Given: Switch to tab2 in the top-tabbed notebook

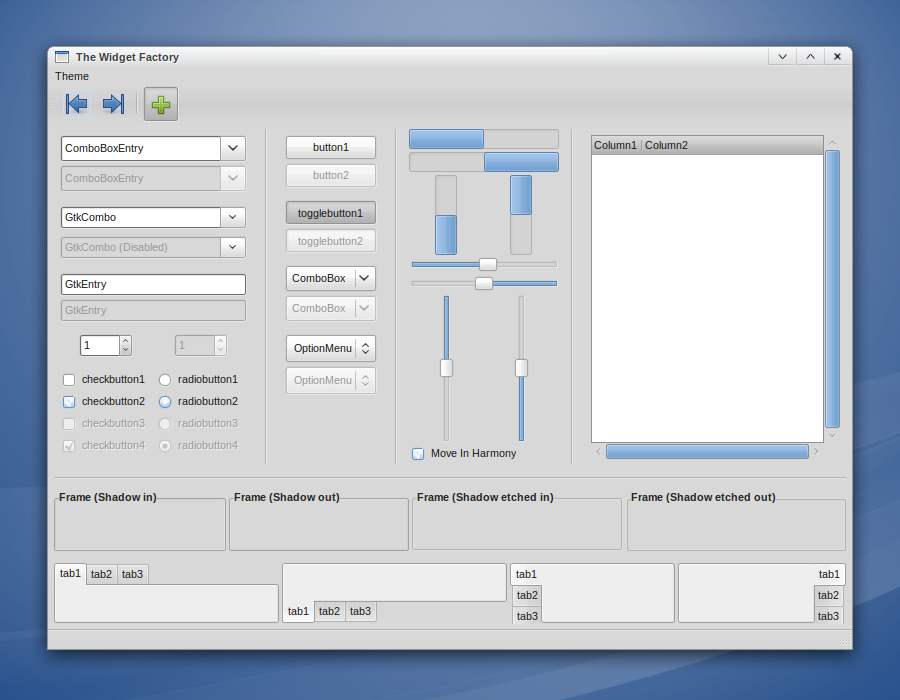Looking at the screenshot, I should pyautogui.click(x=102, y=574).
